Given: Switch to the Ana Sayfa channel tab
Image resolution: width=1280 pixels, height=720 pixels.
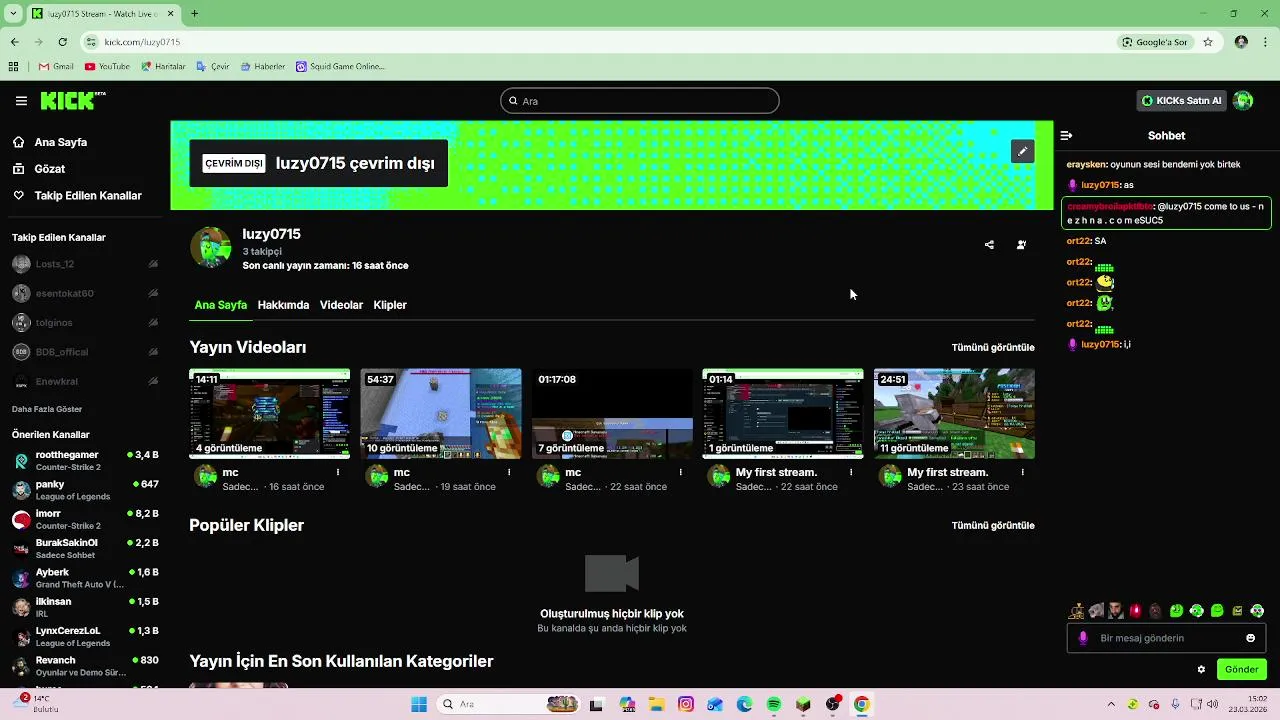Looking at the screenshot, I should 220,305.
